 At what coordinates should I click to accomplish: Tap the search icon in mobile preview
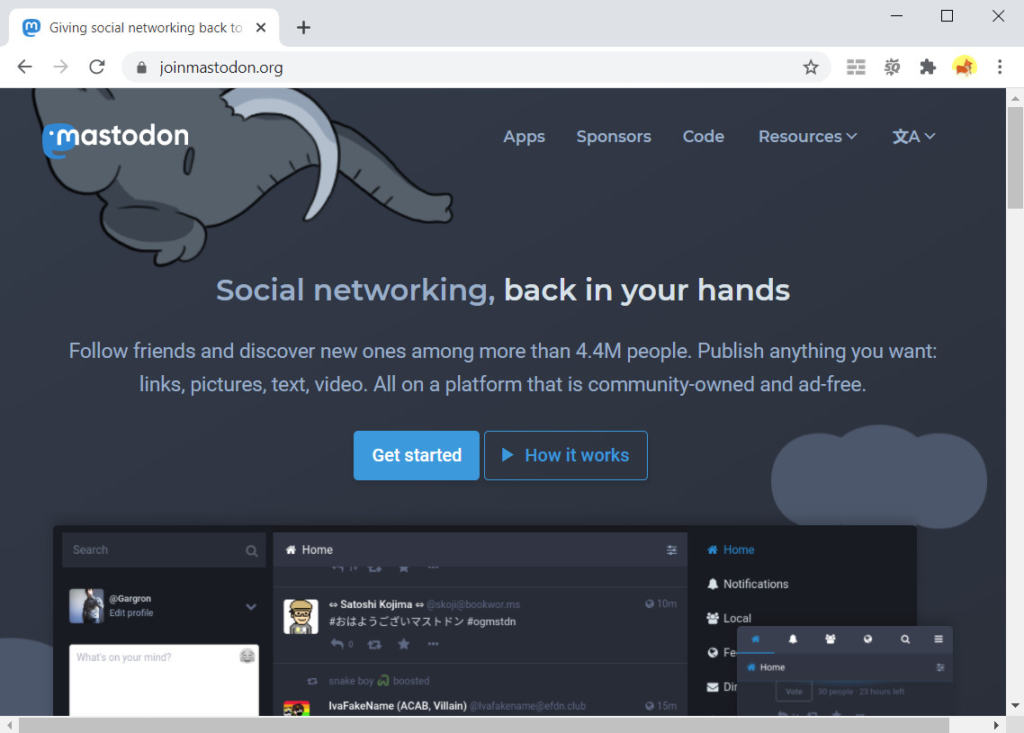(905, 639)
